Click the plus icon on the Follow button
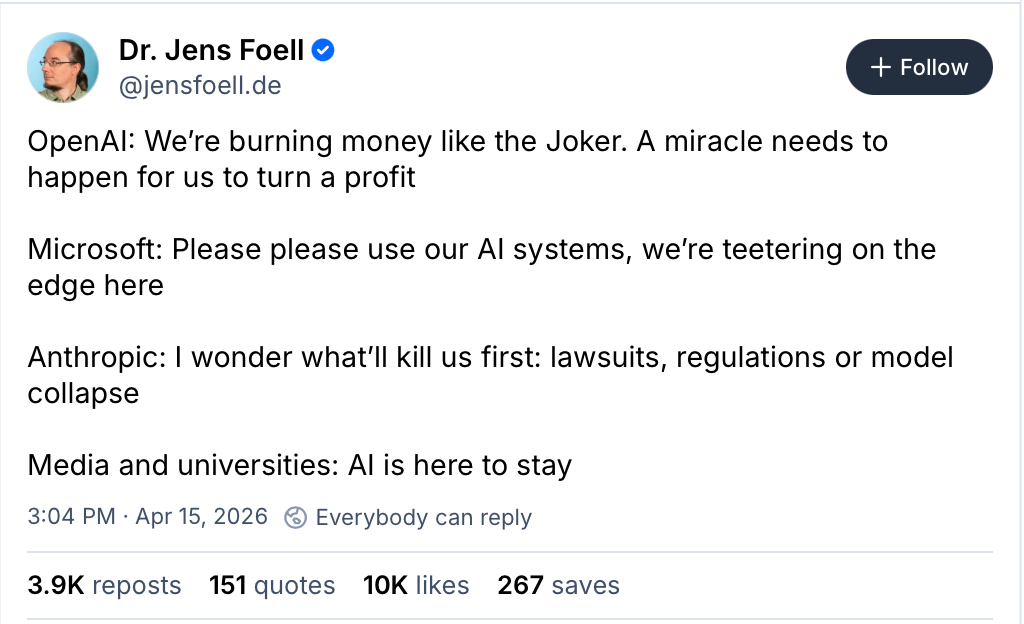Viewport: 1024px width, 624px height. tap(880, 68)
